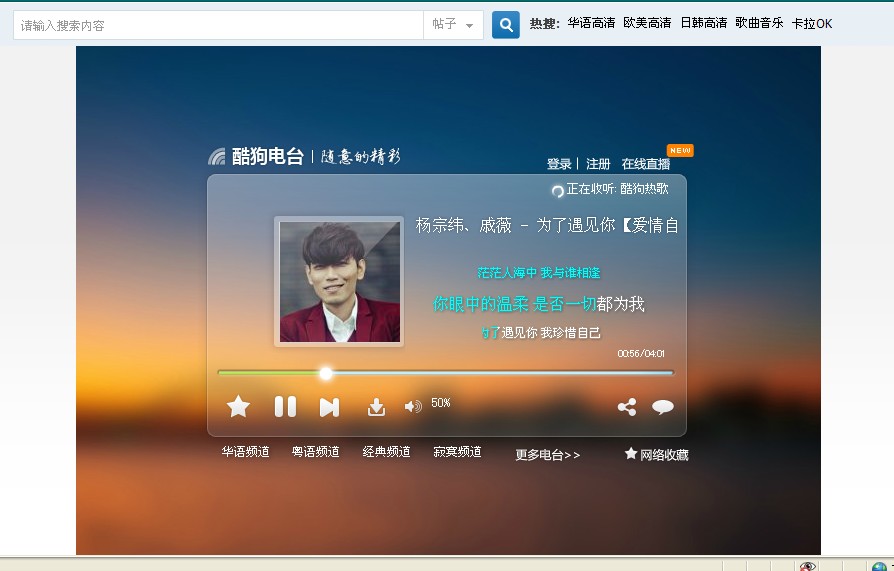Open the 日韩高清 hot search link
894x571 pixels.
(704, 23)
